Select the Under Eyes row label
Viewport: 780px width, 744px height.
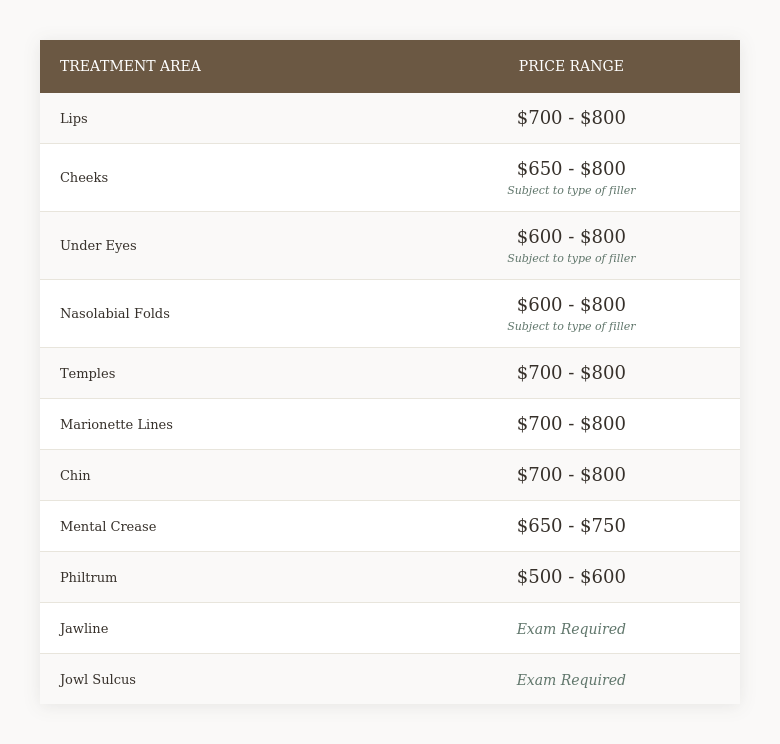point(98,246)
